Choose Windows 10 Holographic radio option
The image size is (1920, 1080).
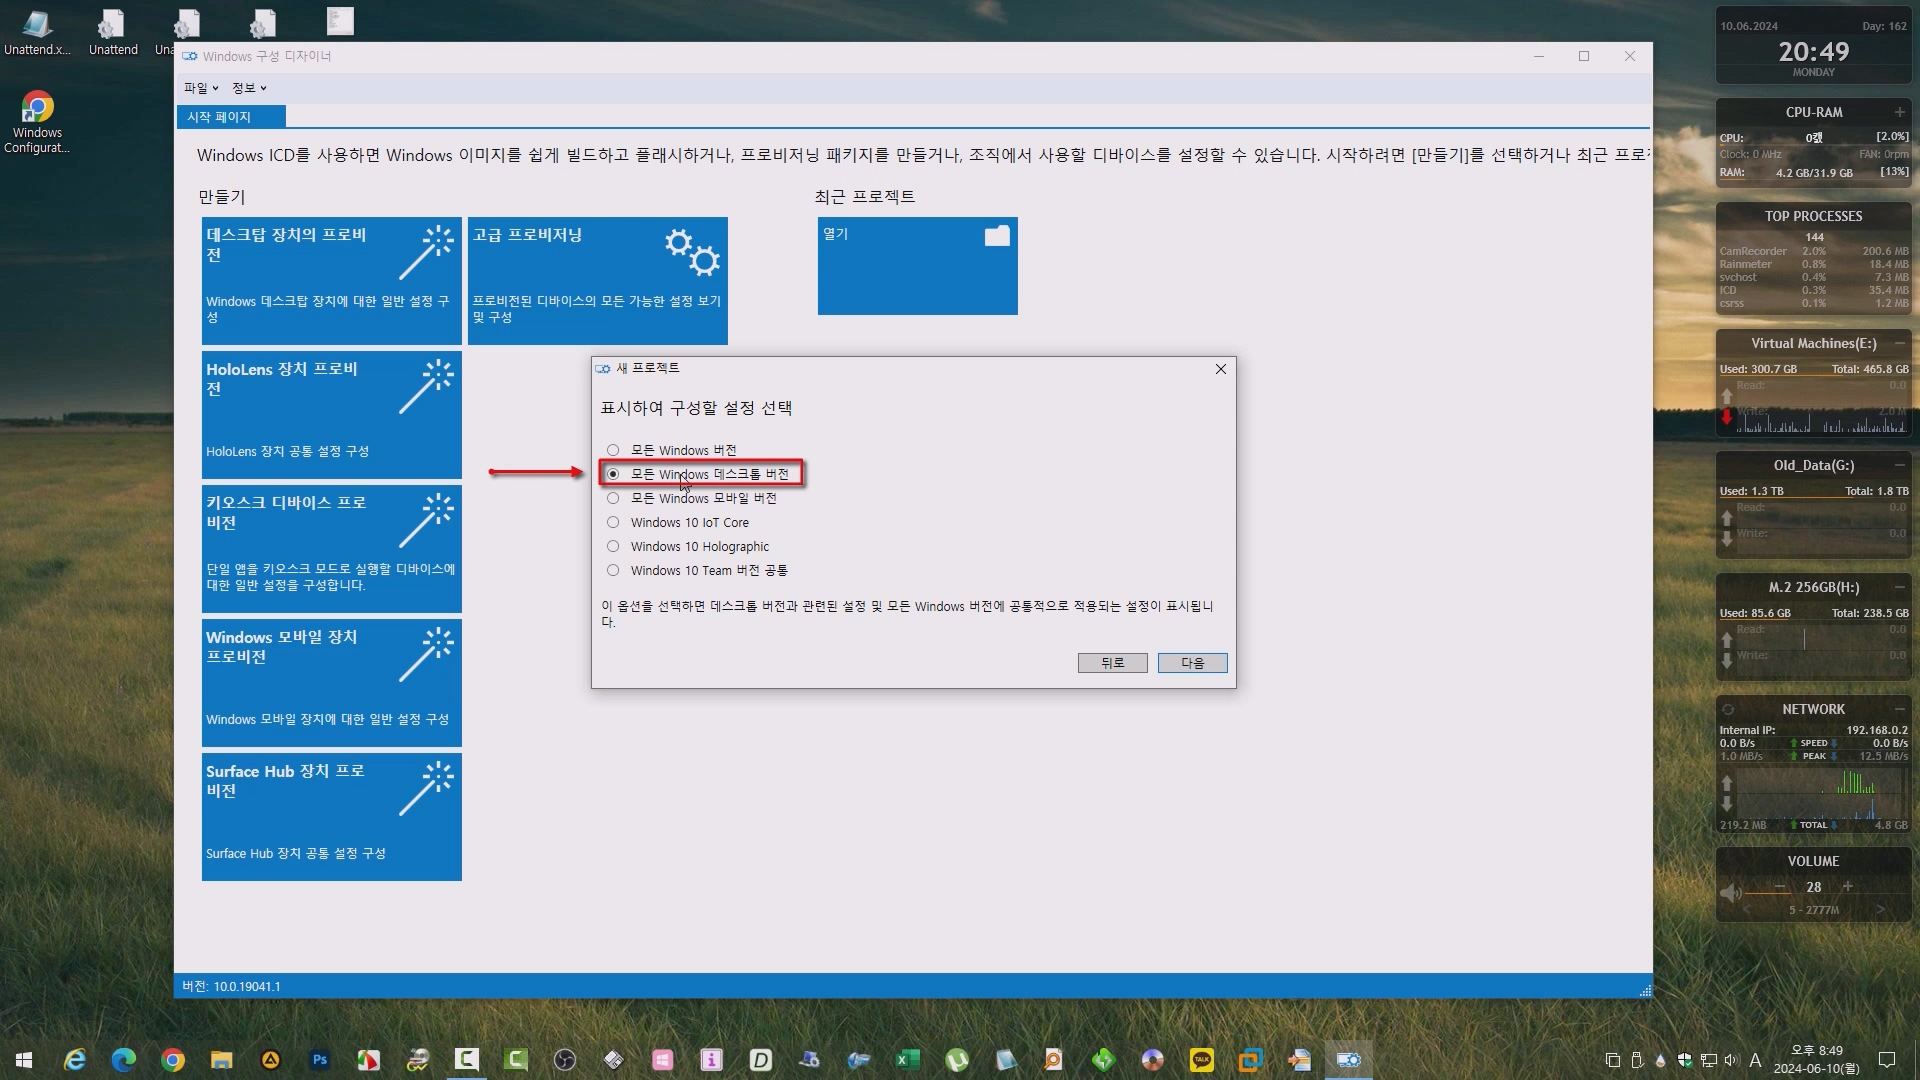[613, 546]
